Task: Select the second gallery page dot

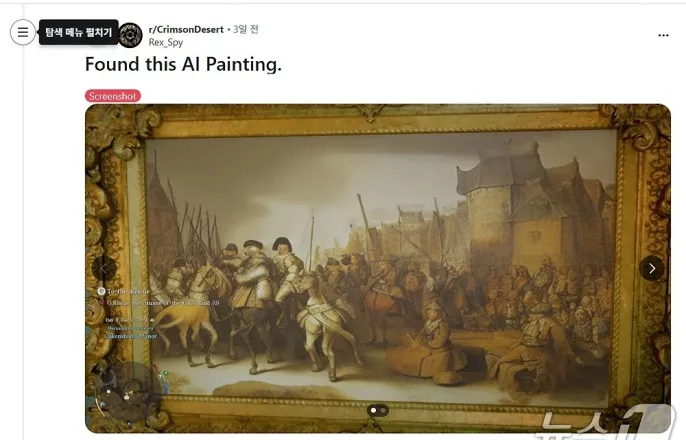Action: coord(383,410)
